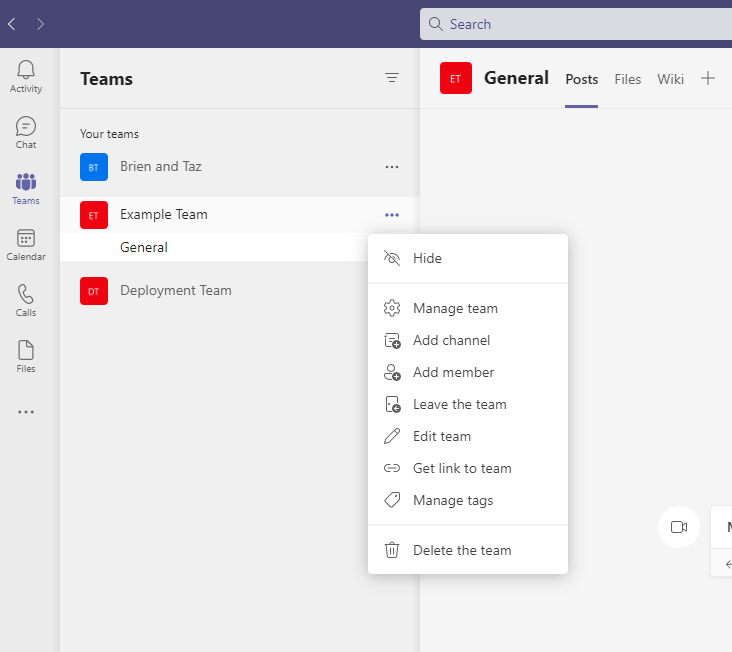Open the Wiki tab

[670, 79]
